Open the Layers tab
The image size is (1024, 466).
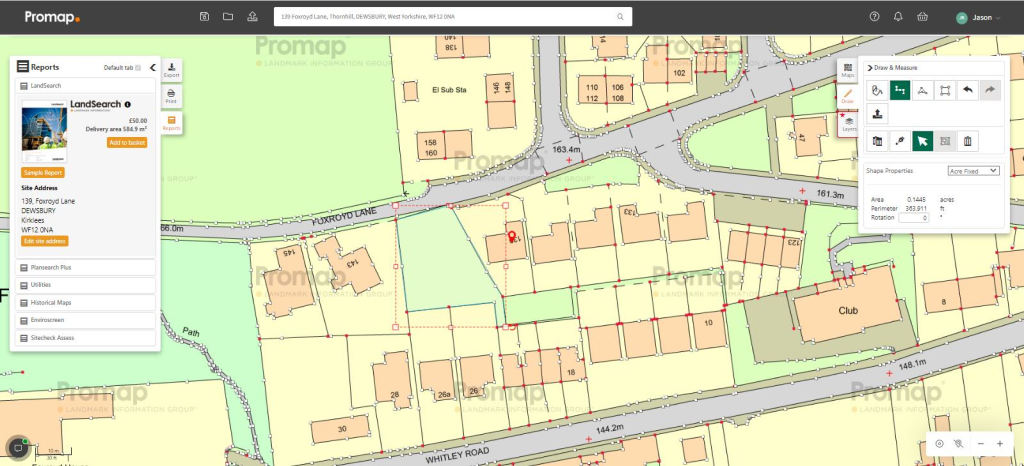click(848, 124)
